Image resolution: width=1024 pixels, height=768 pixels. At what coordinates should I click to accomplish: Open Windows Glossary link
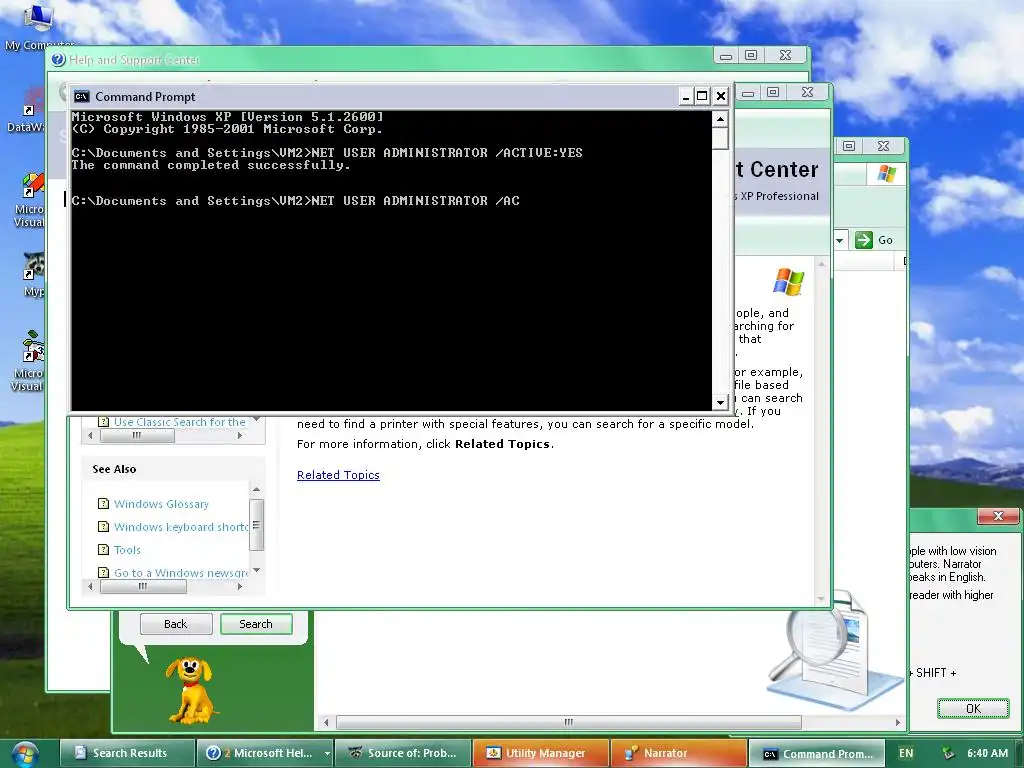pos(161,504)
